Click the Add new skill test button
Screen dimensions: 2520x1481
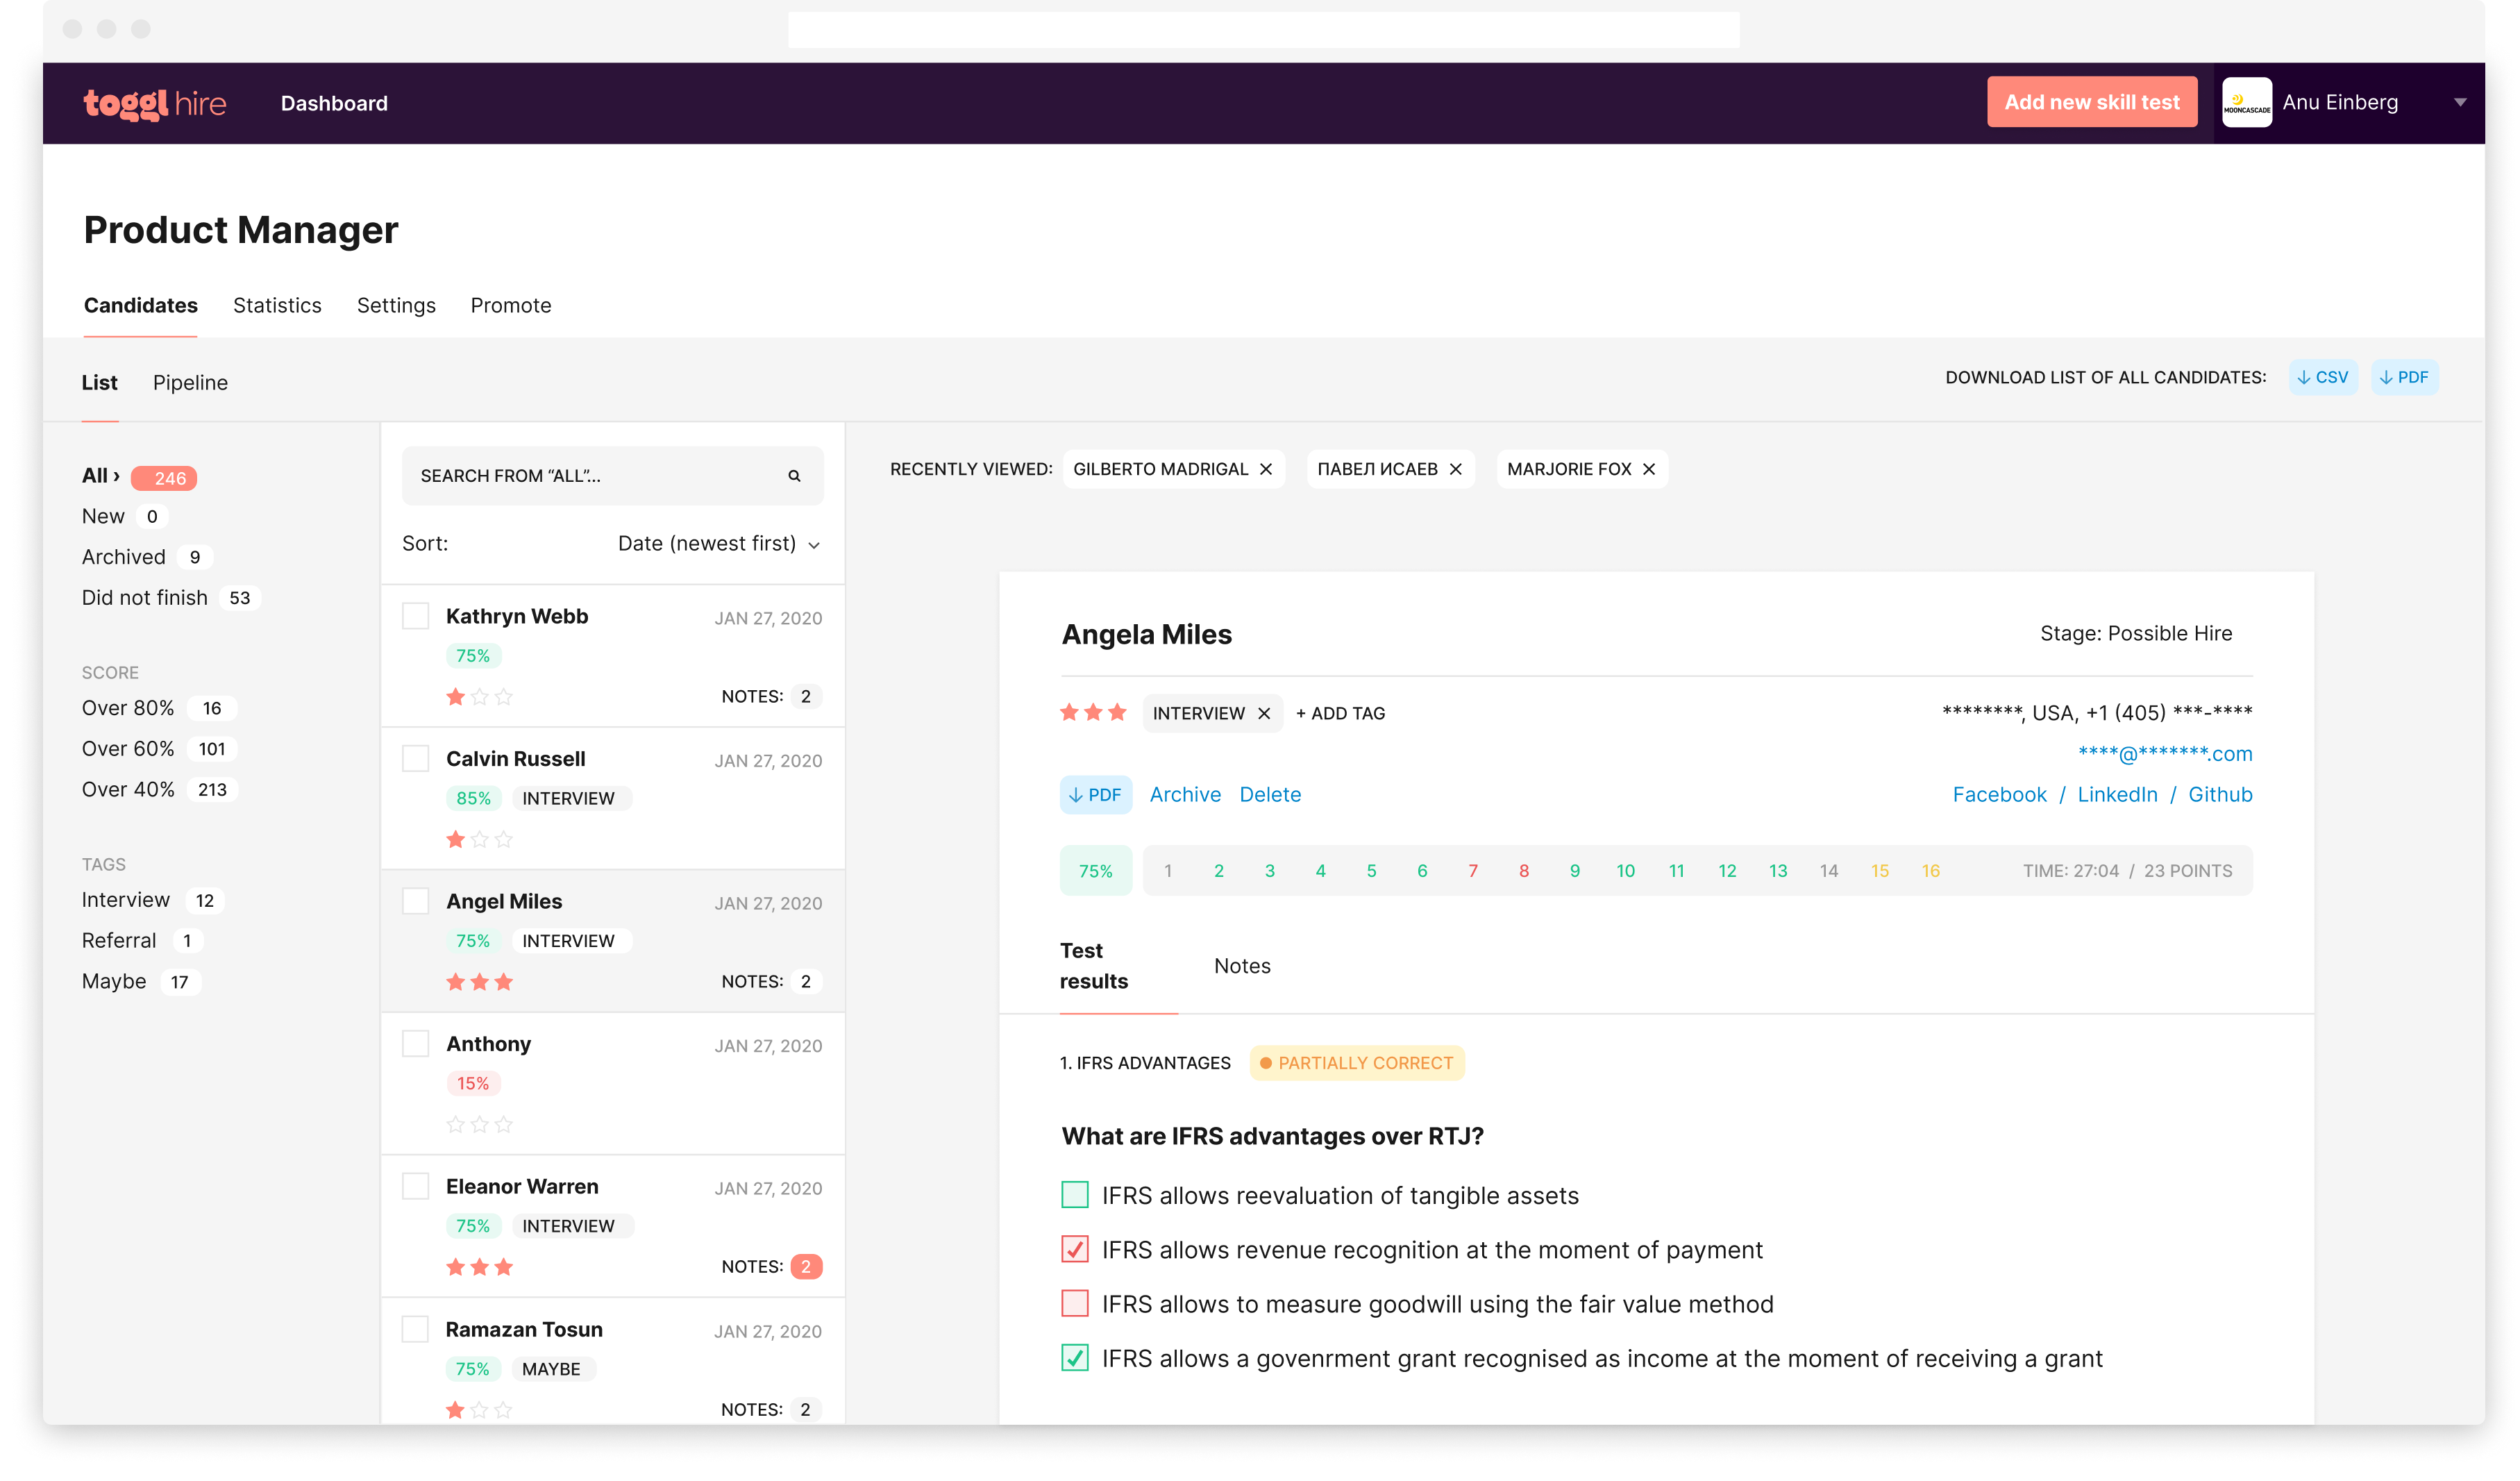pos(2092,101)
